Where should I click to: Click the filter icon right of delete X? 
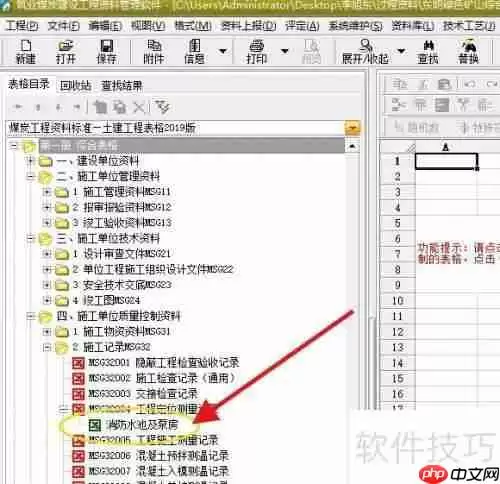click(x=162, y=107)
